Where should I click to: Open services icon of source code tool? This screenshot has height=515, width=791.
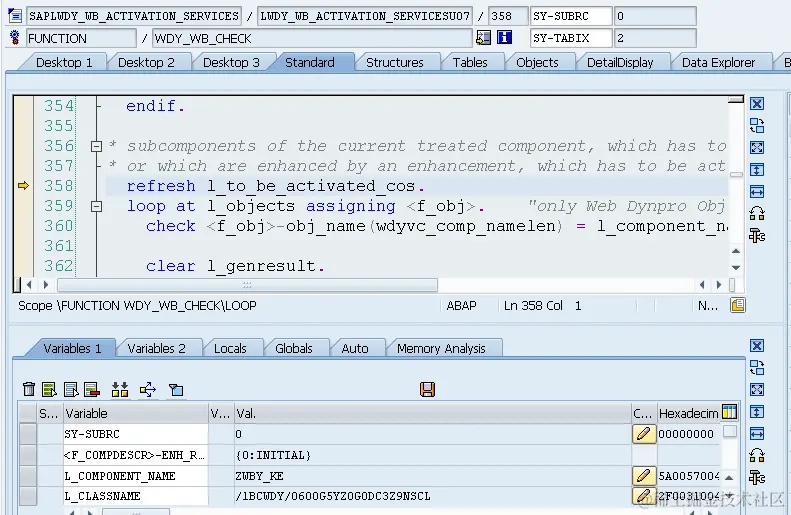pyautogui.click(x=757, y=213)
